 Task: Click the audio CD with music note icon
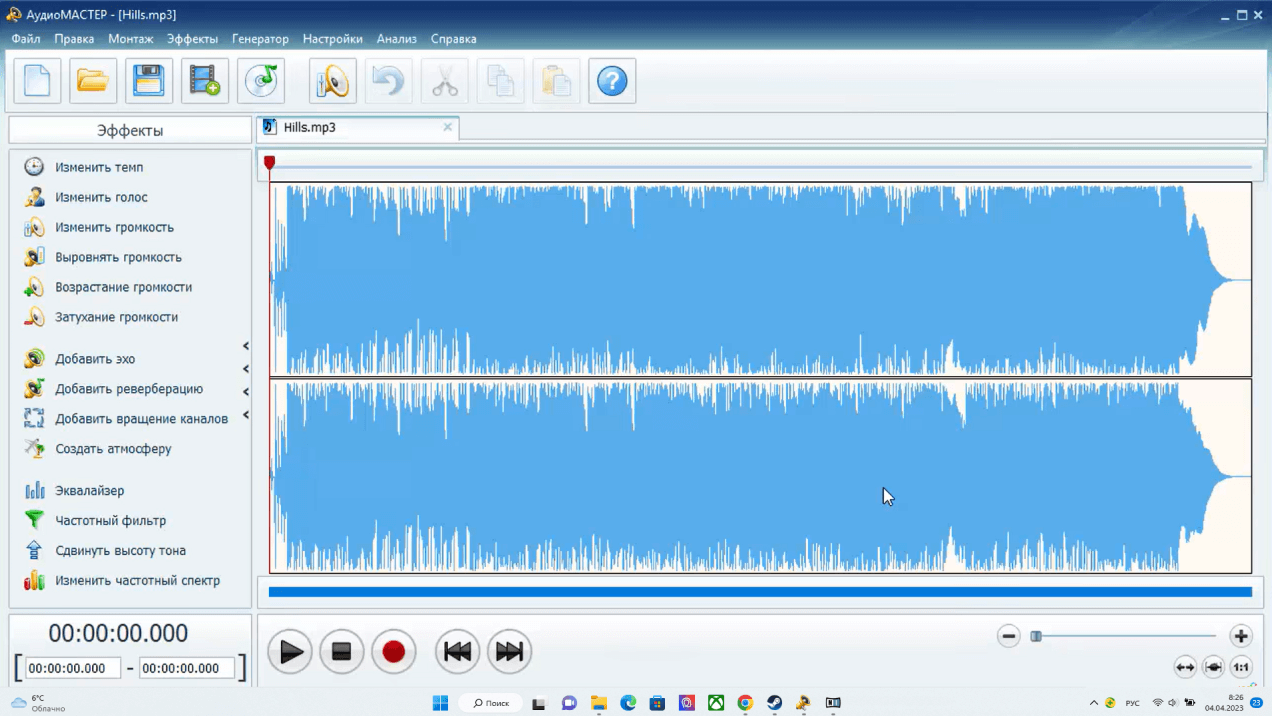coord(261,81)
